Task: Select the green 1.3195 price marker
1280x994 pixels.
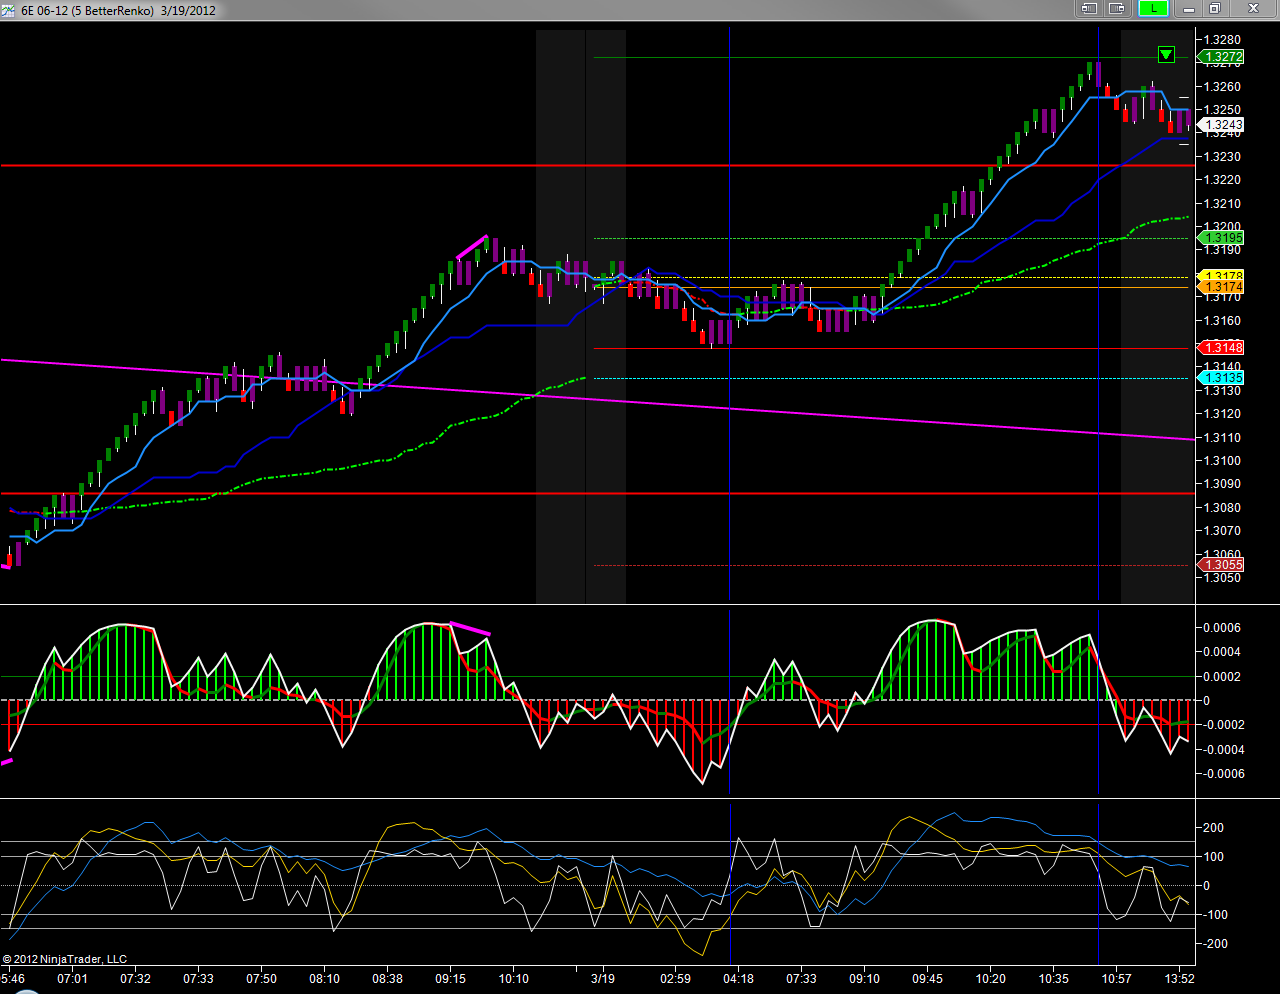Action: pyautogui.click(x=1221, y=238)
